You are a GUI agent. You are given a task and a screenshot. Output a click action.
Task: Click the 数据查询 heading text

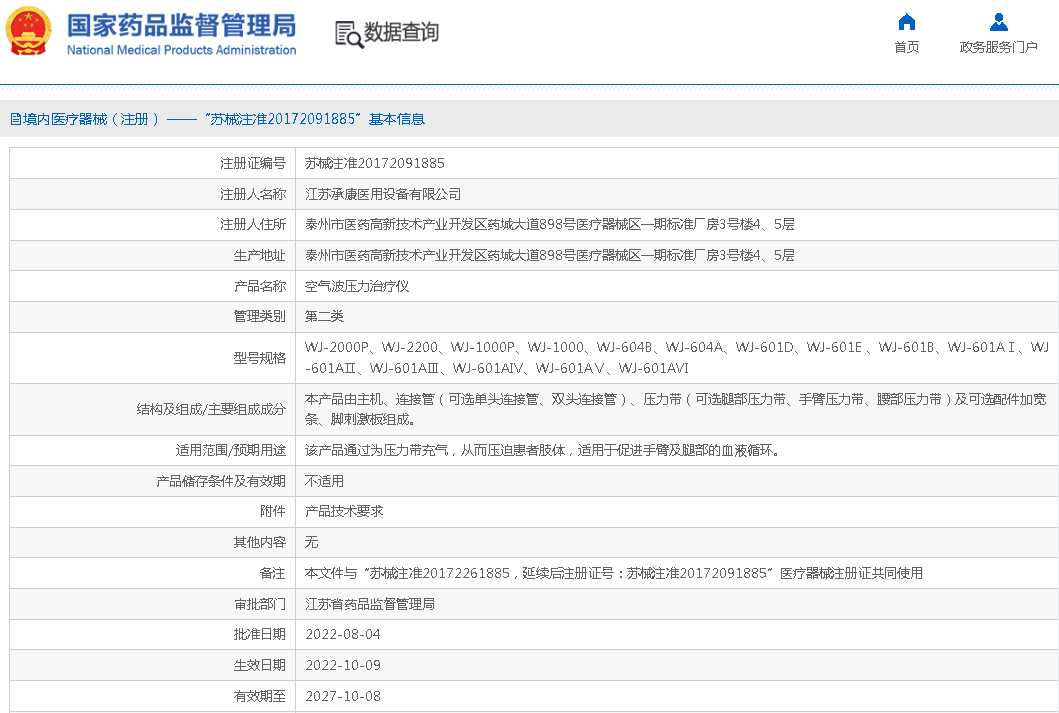click(401, 33)
